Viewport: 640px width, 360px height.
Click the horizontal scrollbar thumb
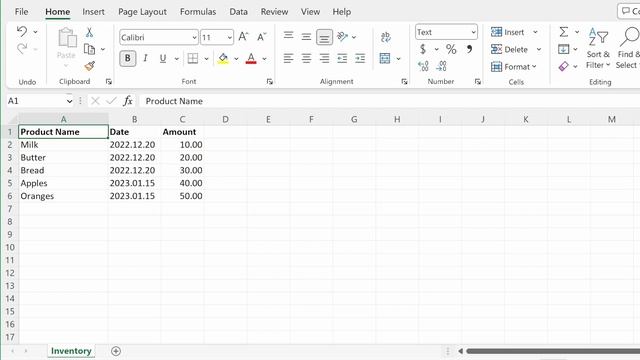(x=553, y=351)
